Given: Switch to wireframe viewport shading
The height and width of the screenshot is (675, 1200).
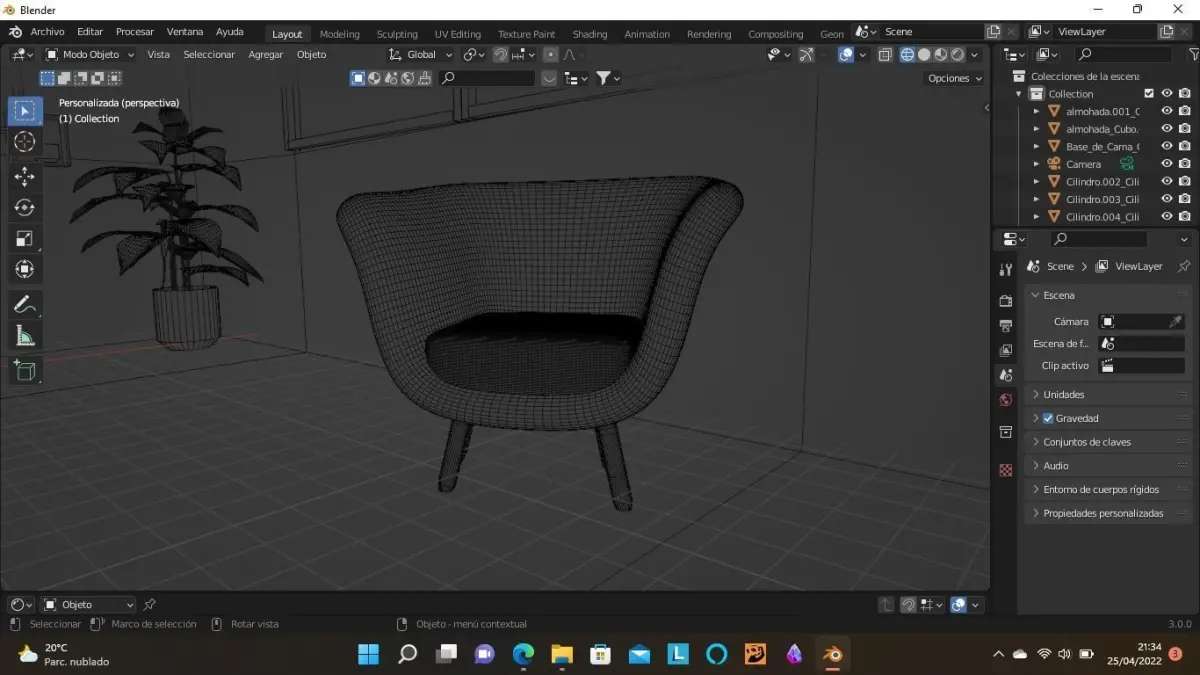Looking at the screenshot, I should [907, 55].
